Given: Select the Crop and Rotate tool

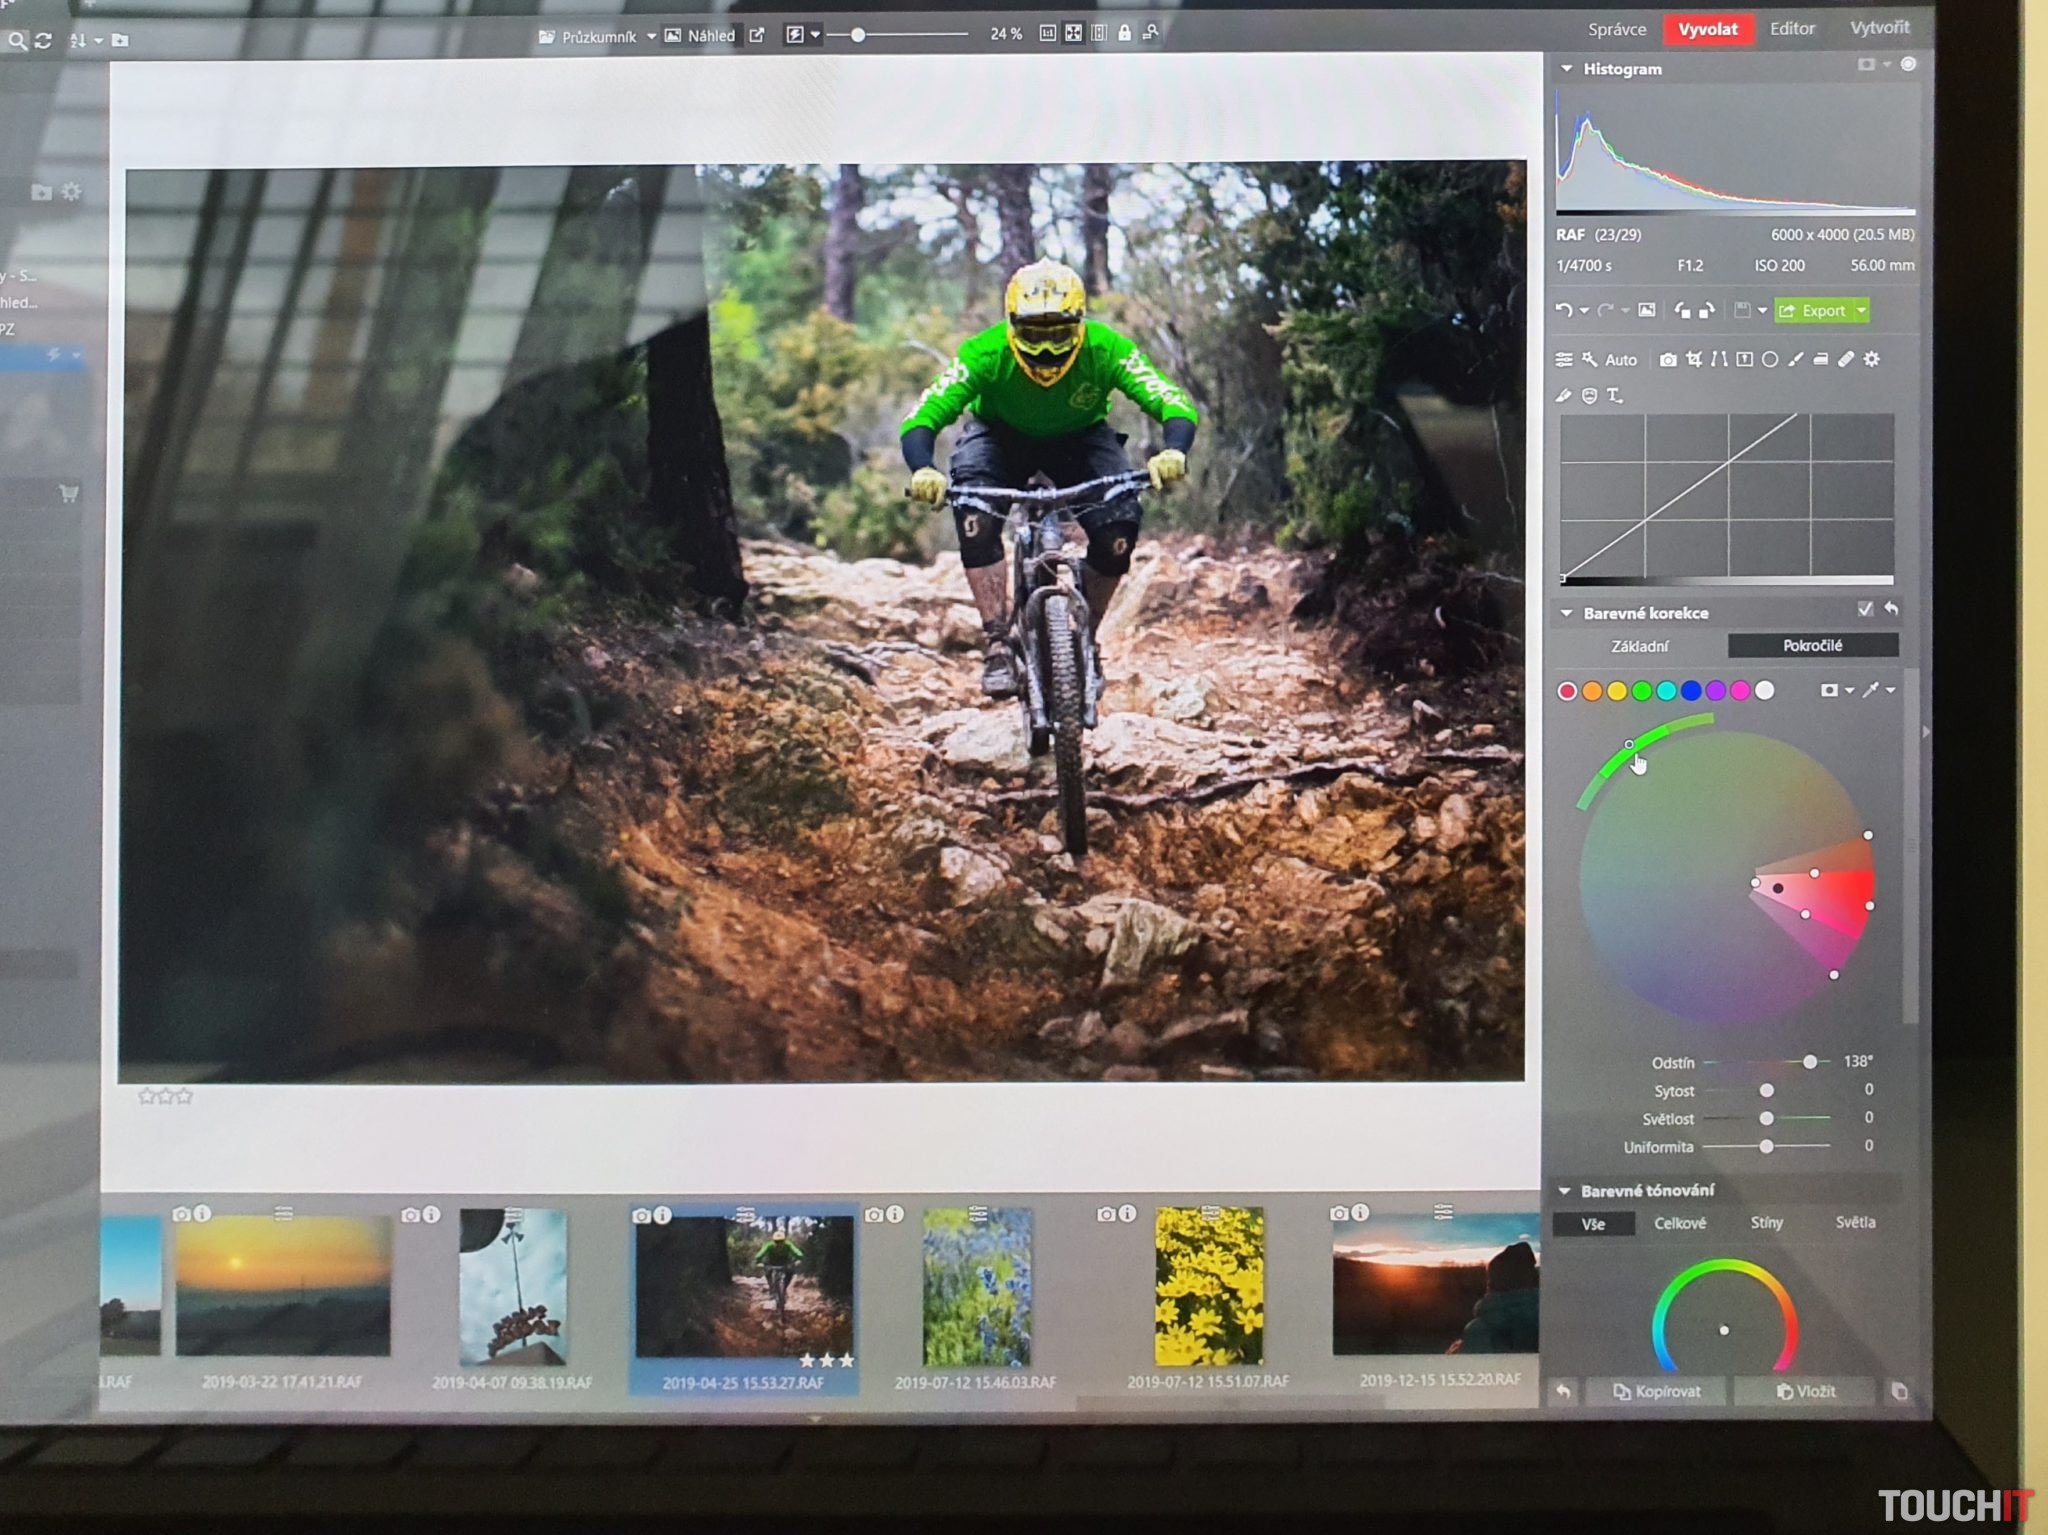Looking at the screenshot, I should [1694, 360].
